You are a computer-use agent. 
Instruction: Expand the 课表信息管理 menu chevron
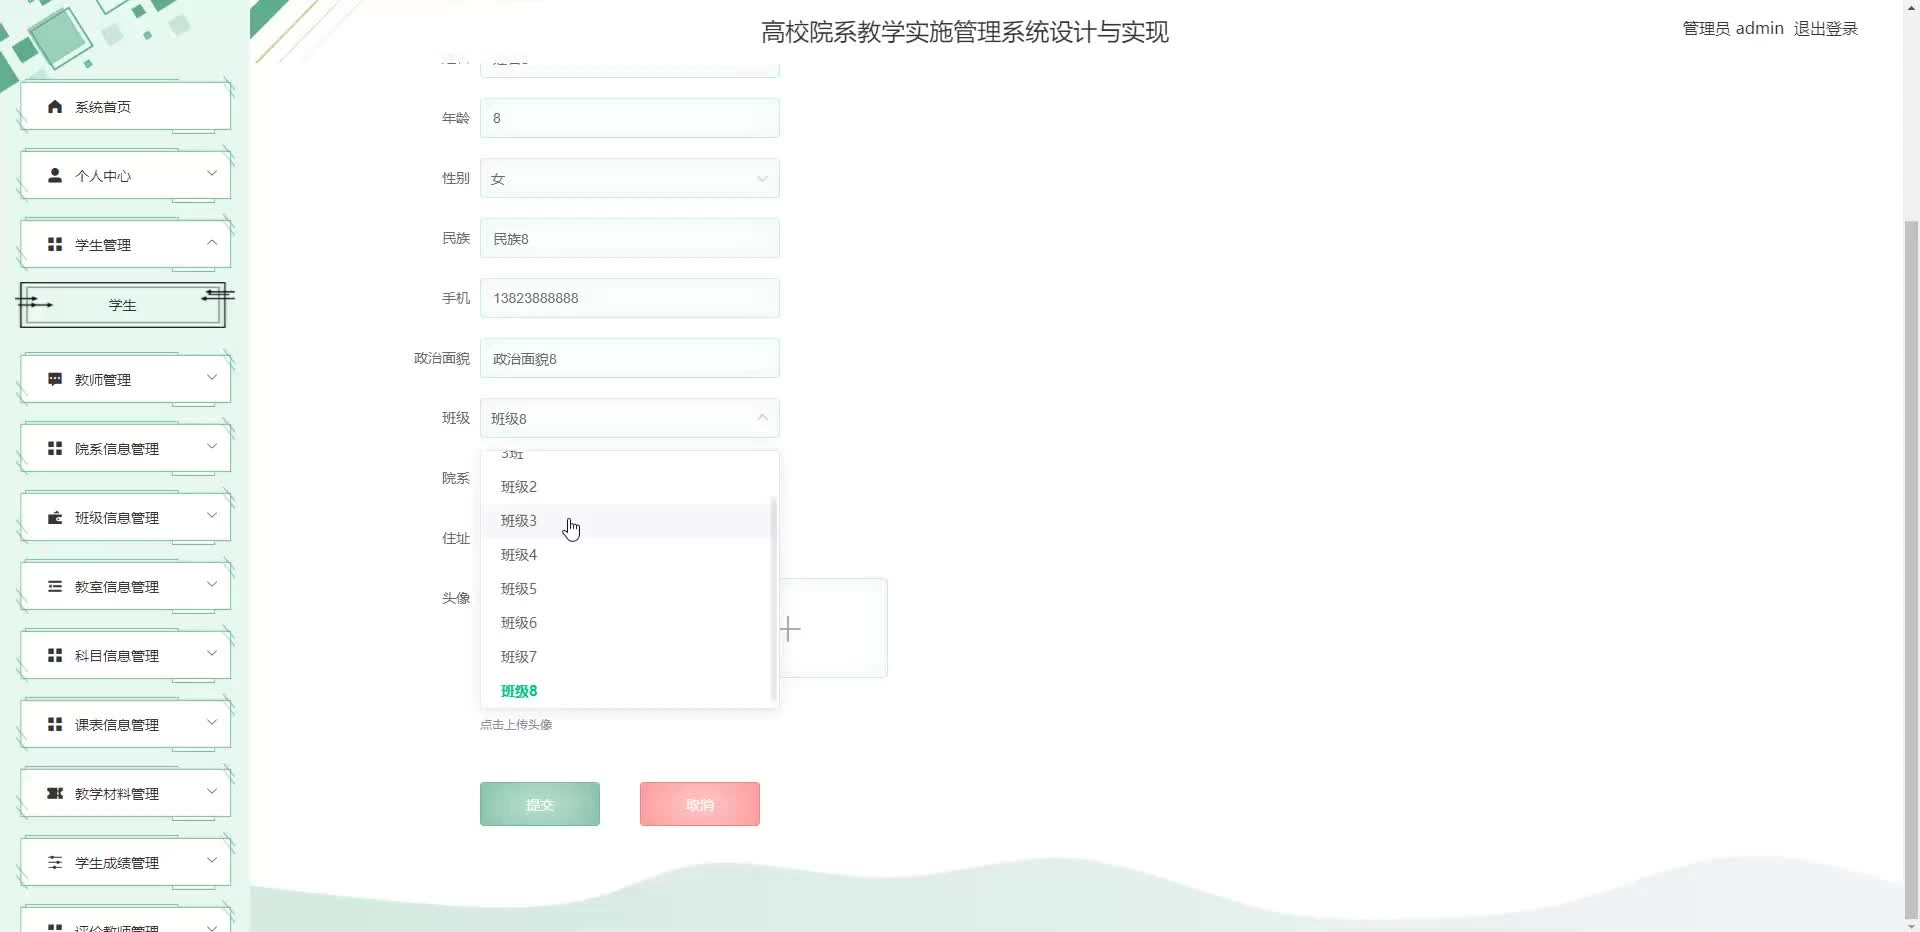point(212,722)
